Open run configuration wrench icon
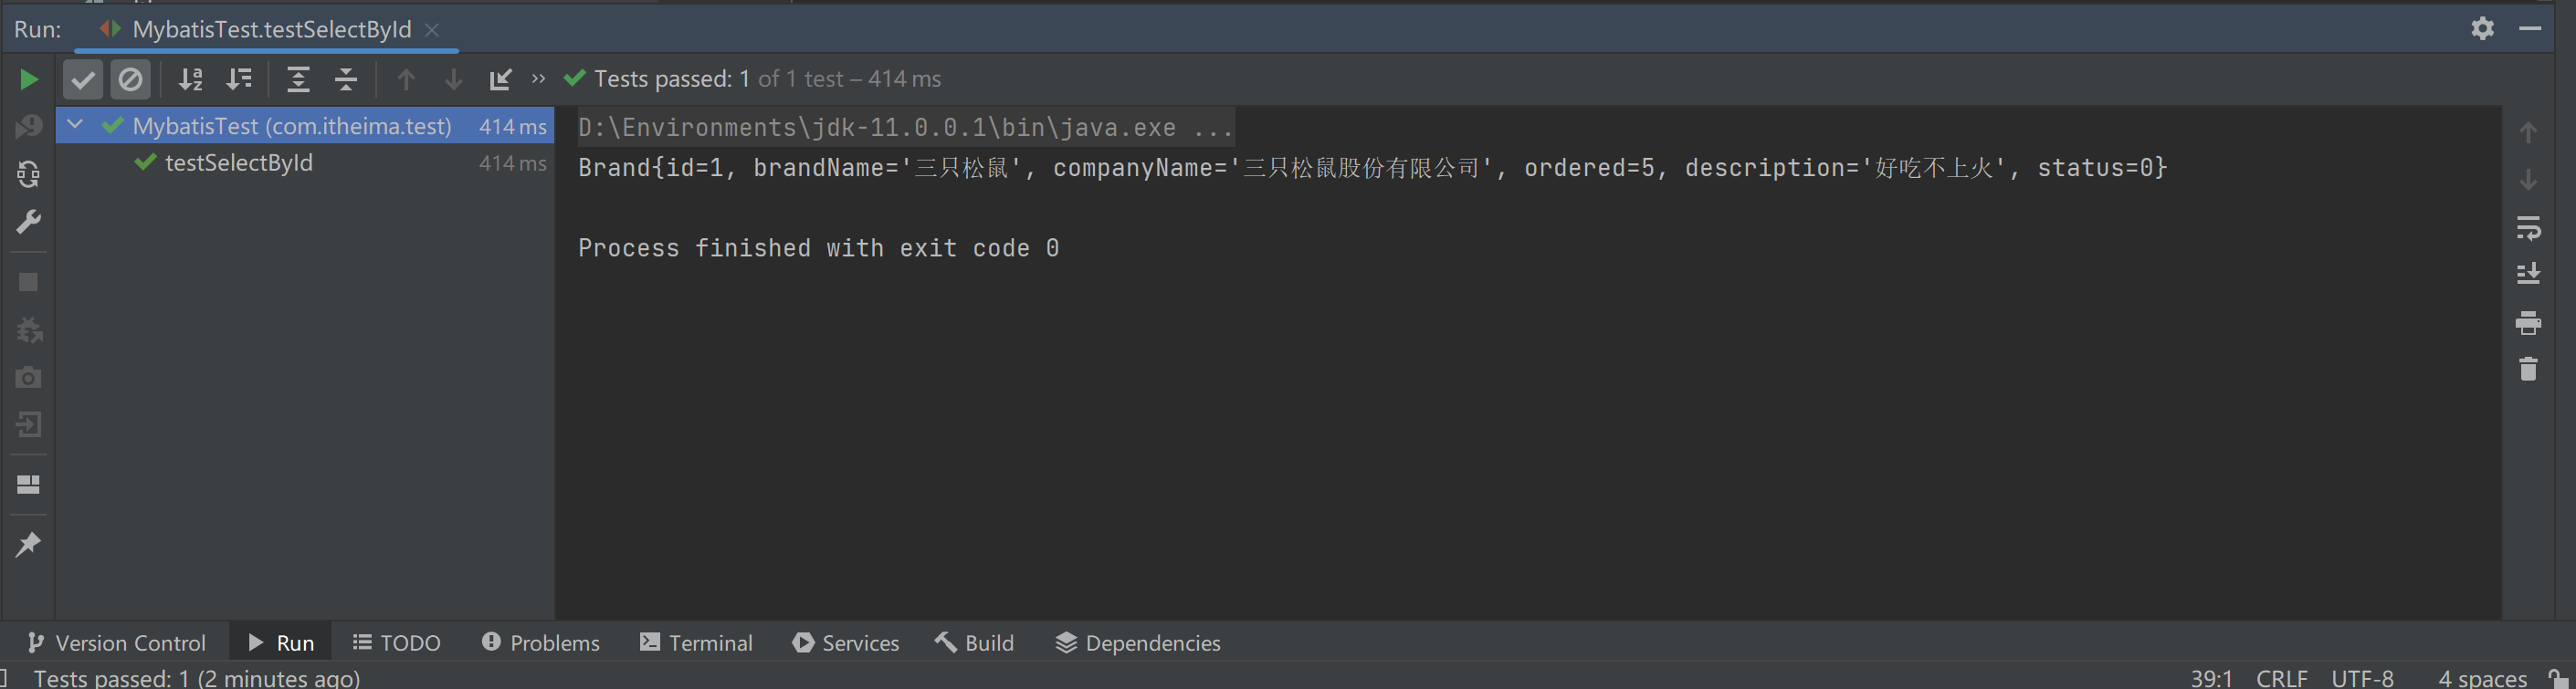The image size is (2576, 689). coord(28,221)
